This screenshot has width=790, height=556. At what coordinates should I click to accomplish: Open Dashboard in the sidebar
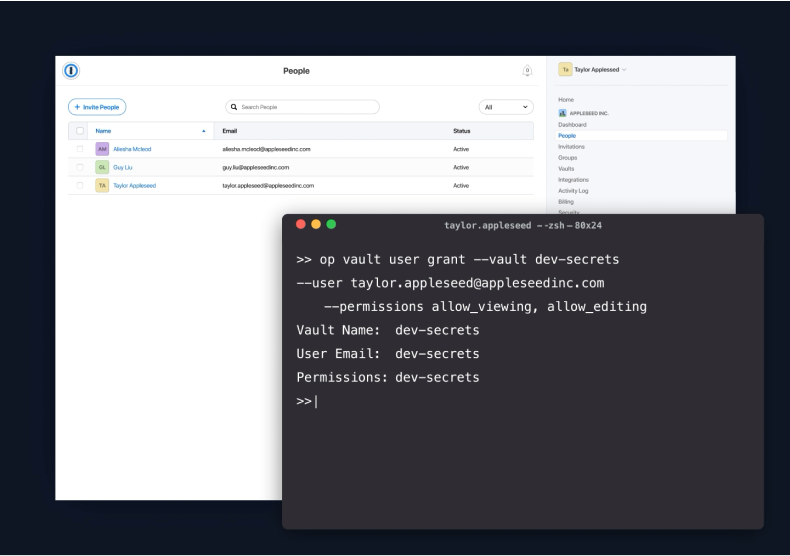coord(572,124)
